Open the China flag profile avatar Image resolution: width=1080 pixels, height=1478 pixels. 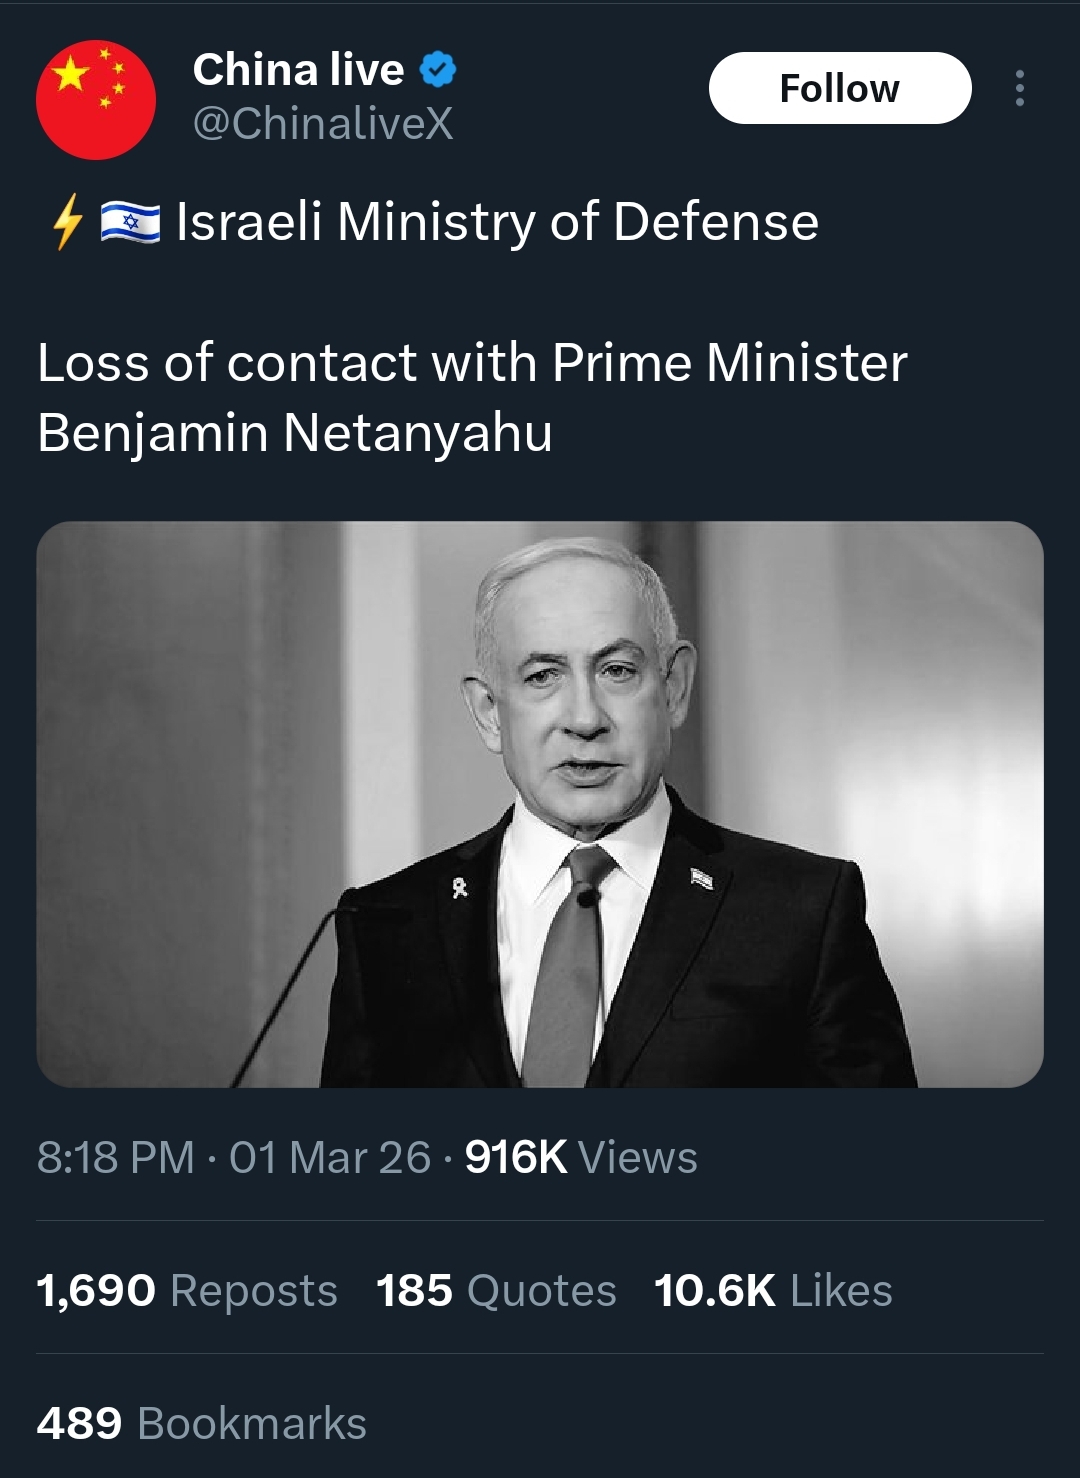click(96, 99)
